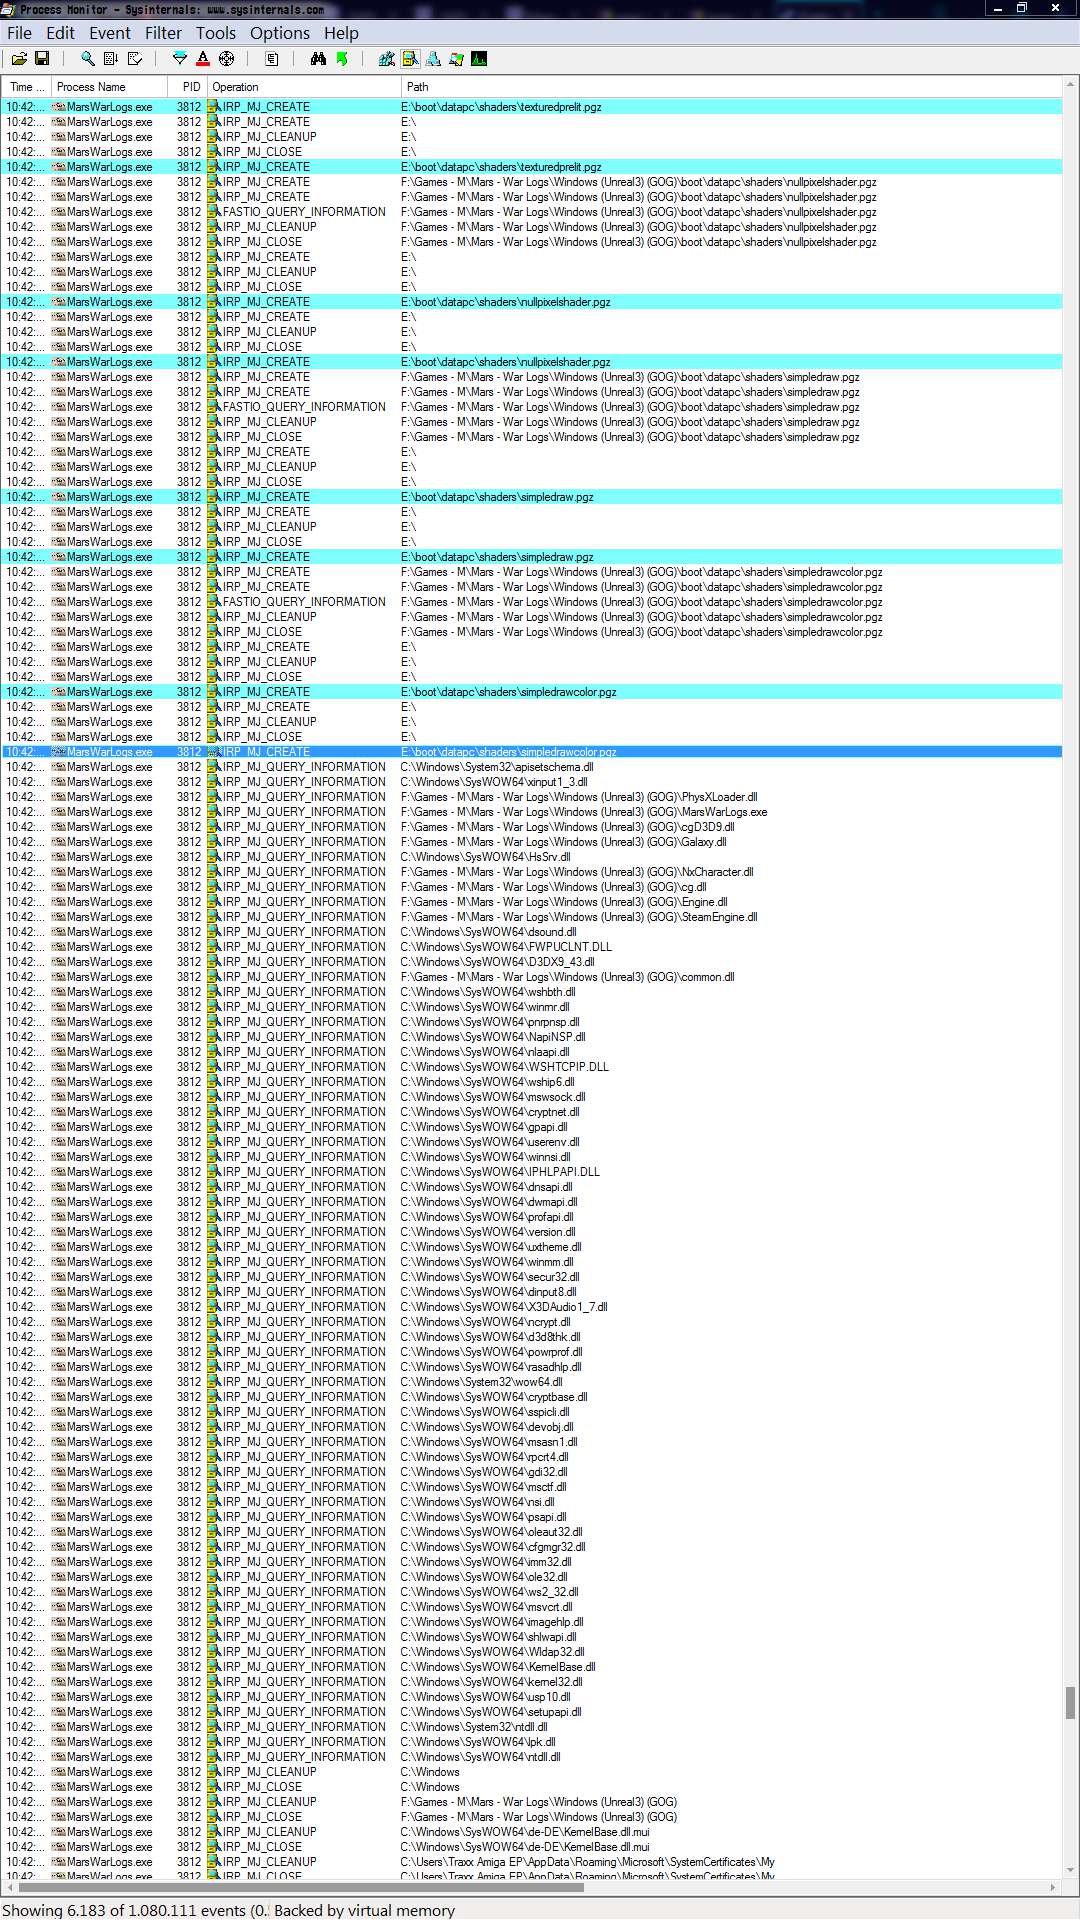Open the Filter menu
Viewport: 1080px width, 1920px height.
[163, 33]
